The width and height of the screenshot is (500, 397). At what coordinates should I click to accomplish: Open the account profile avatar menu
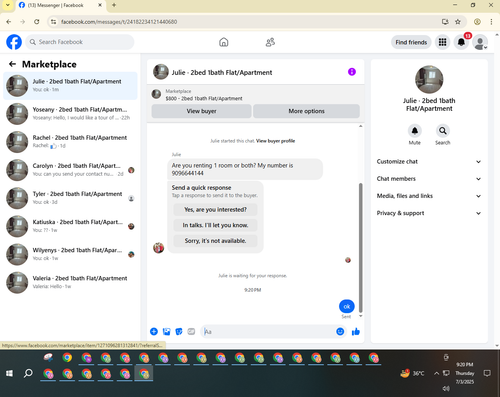point(480,42)
